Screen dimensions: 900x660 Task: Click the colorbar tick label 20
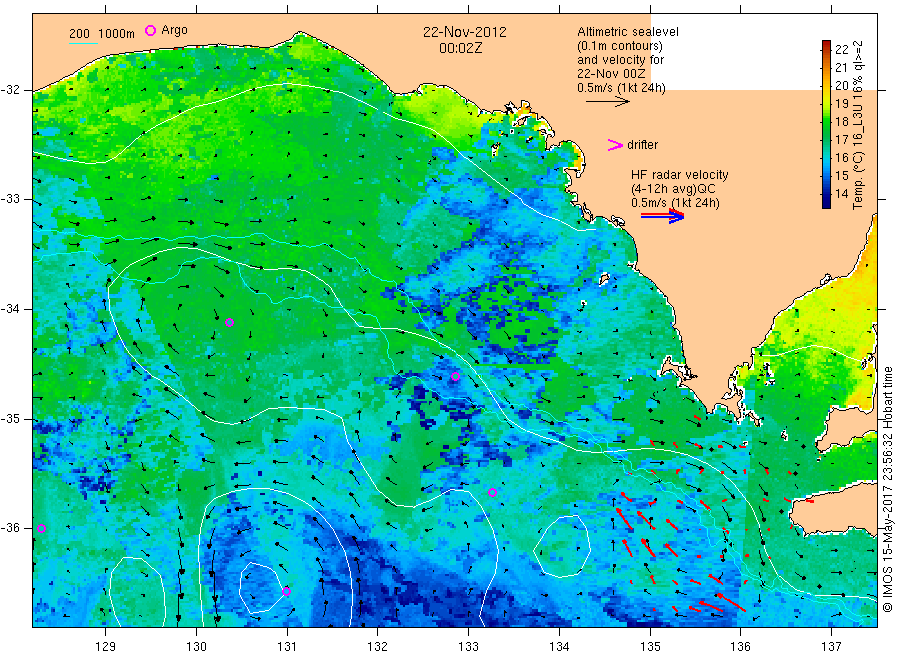841,86
